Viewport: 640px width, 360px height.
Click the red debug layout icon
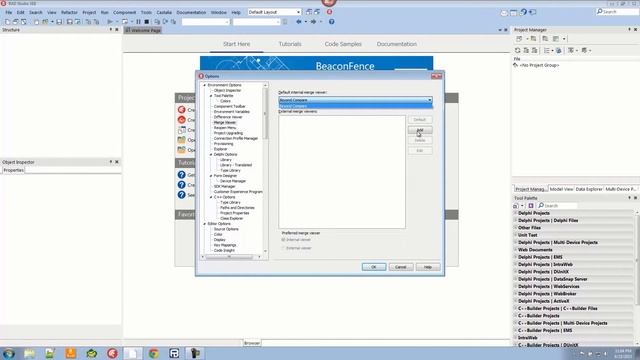point(329,12)
